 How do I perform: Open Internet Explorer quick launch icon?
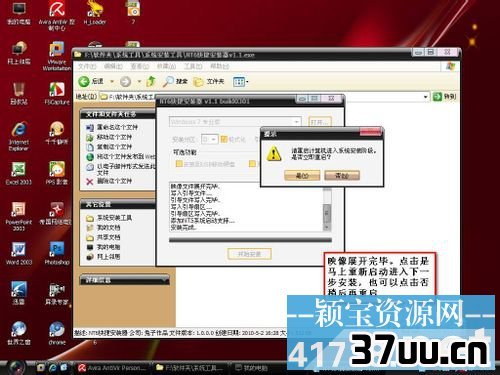[x=53, y=368]
